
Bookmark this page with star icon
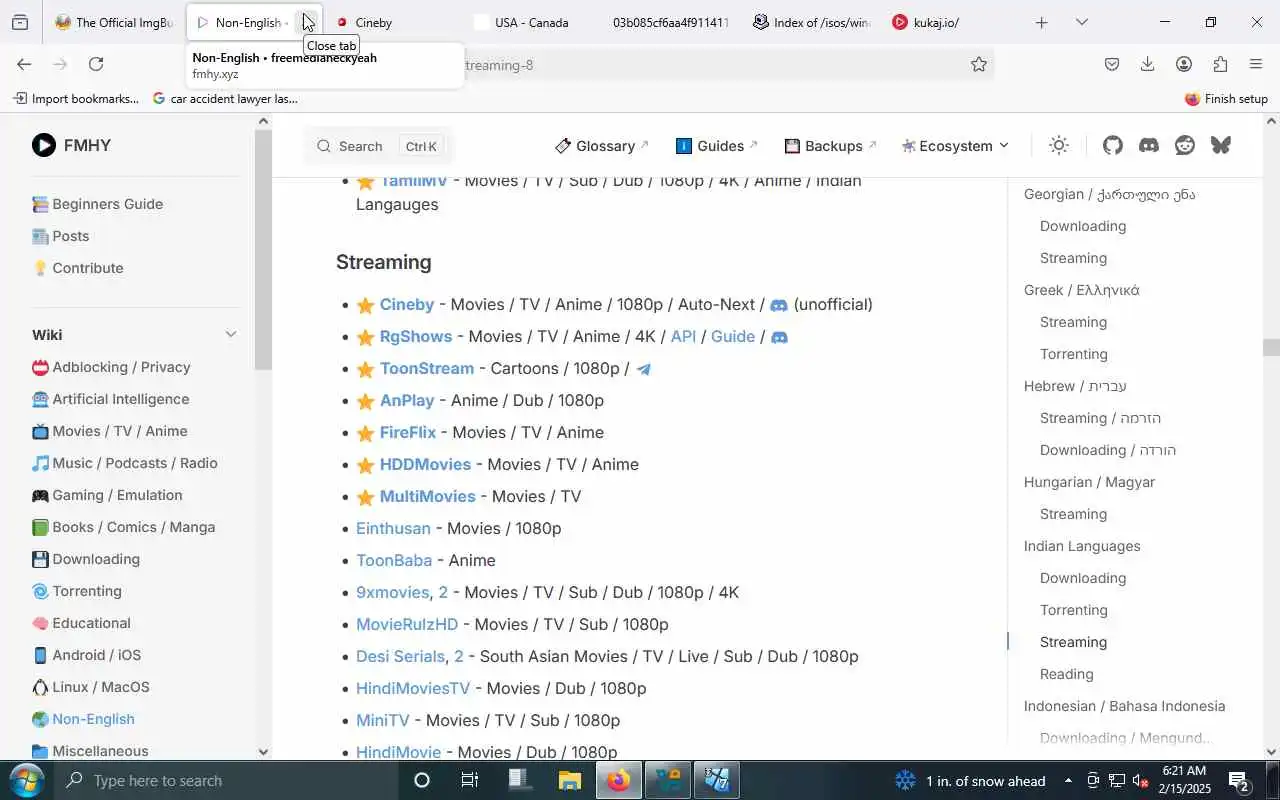pyautogui.click(x=979, y=64)
